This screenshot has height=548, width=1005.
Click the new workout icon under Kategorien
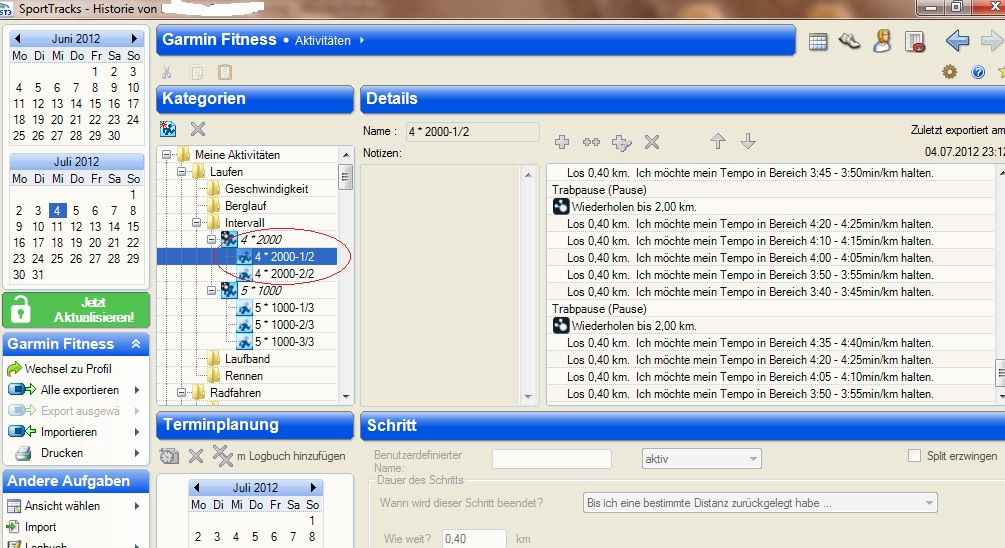(169, 129)
